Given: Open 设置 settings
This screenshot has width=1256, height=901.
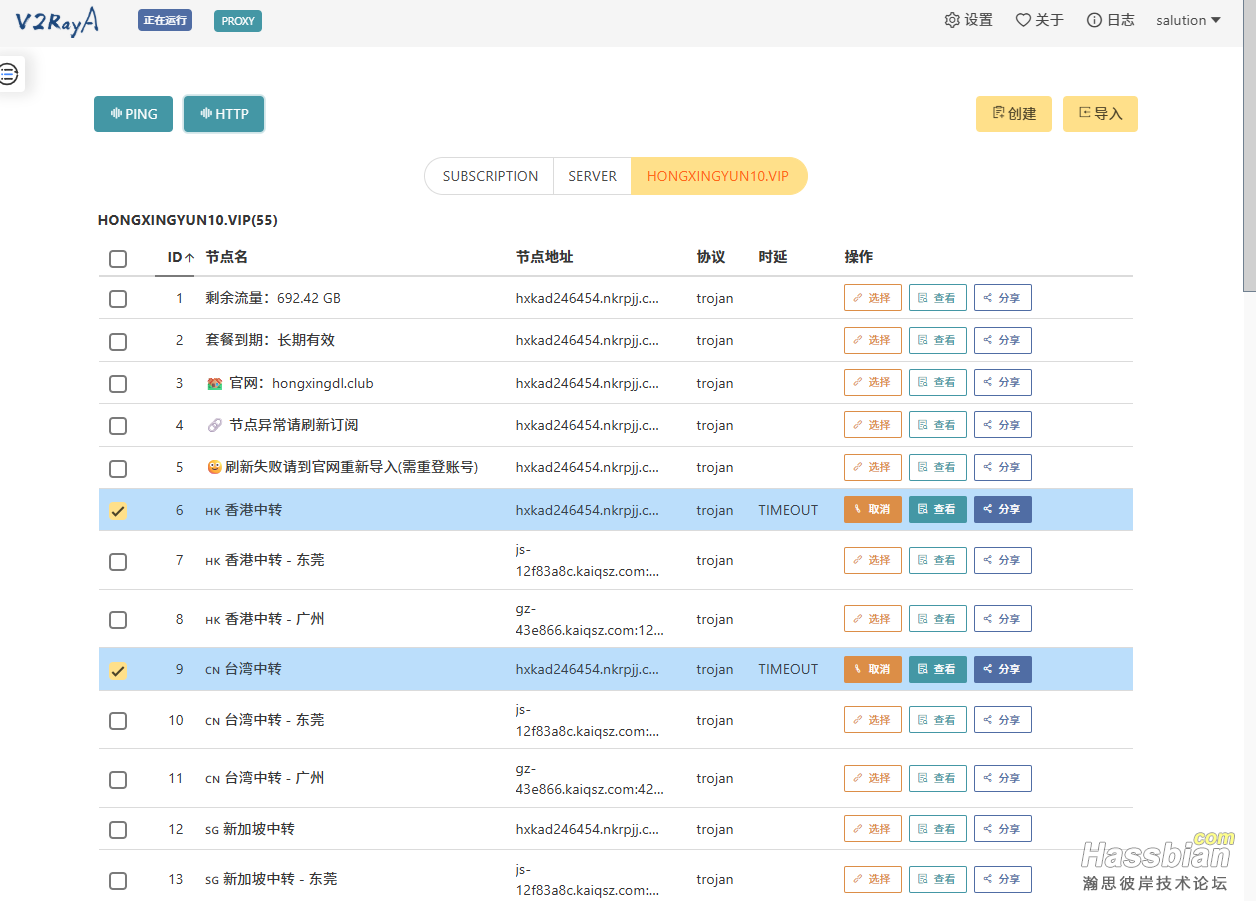Looking at the screenshot, I should pos(968,20).
